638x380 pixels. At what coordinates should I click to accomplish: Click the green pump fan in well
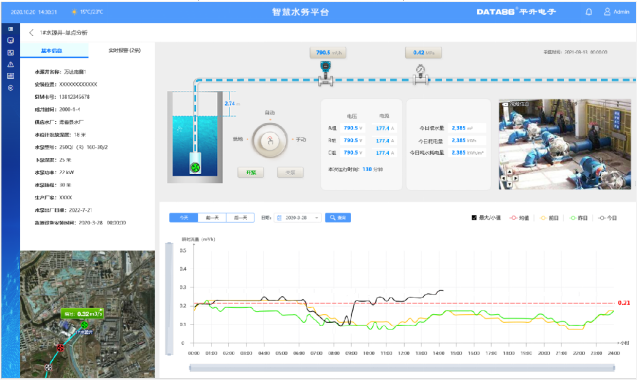[195, 167]
